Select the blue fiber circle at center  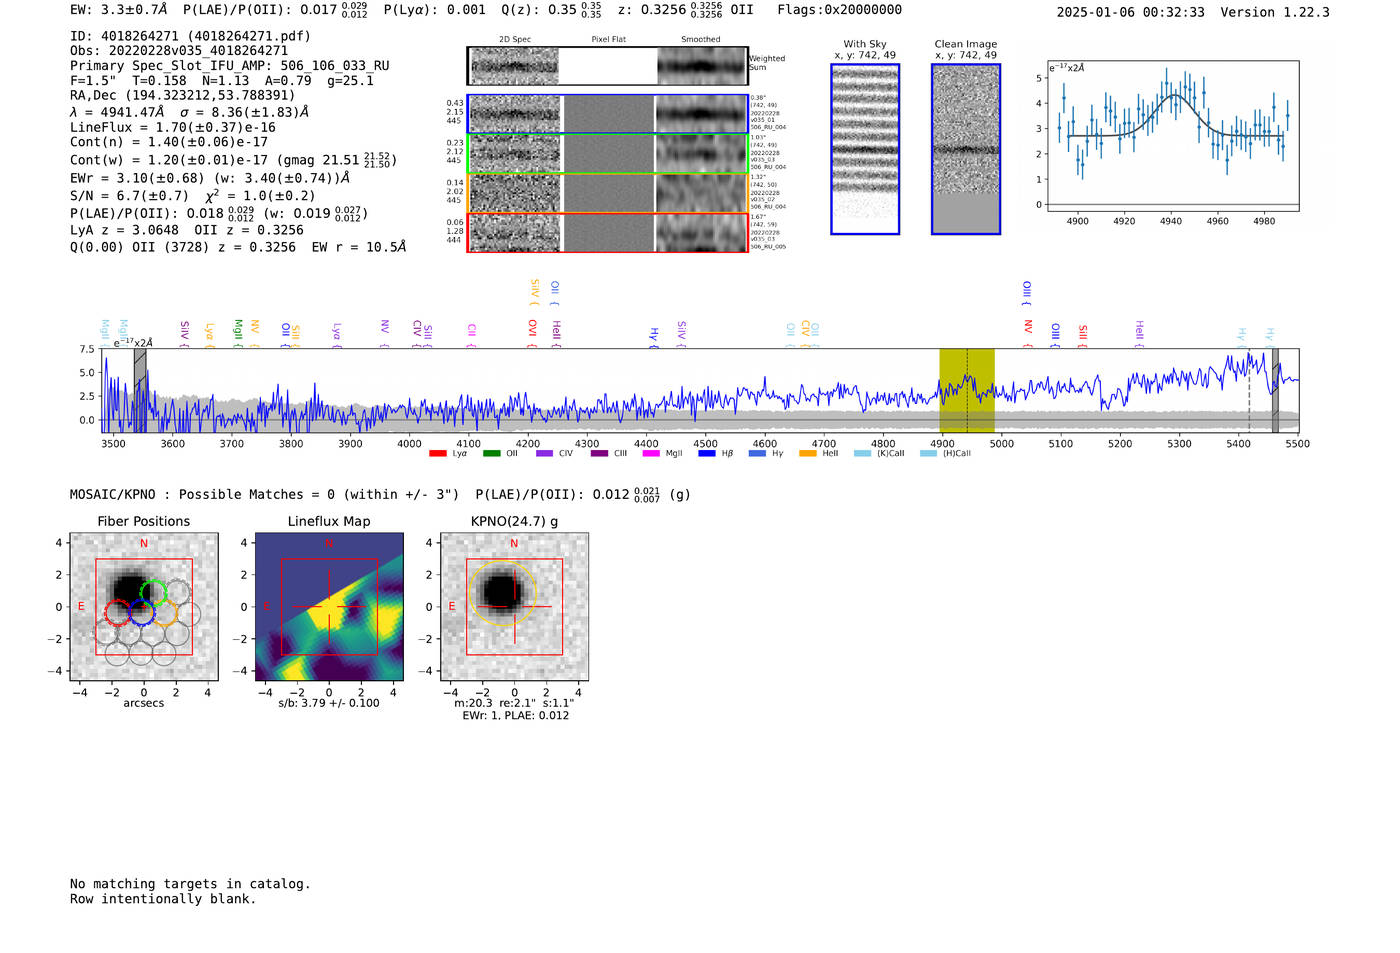point(142,613)
